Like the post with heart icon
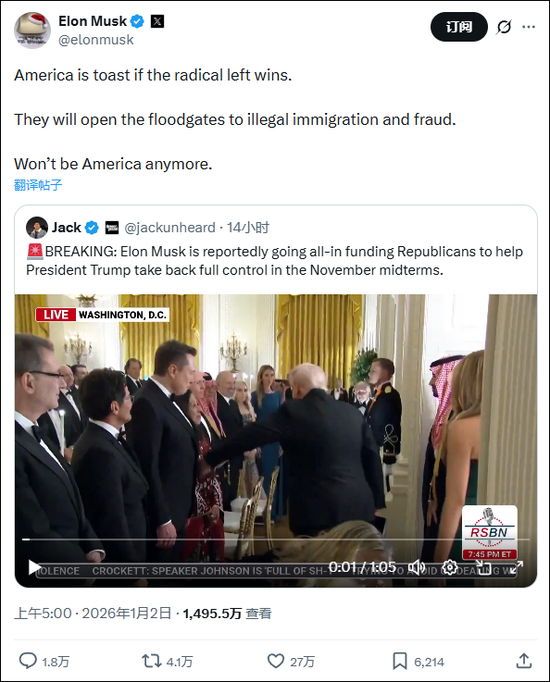Viewport: 550px width, 682px height. click(x=276, y=661)
